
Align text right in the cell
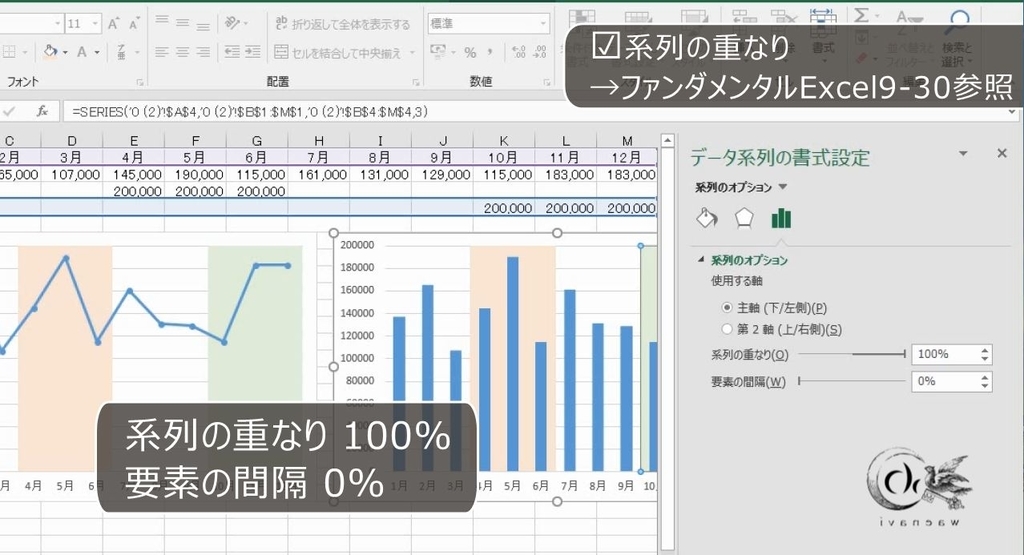pos(203,52)
